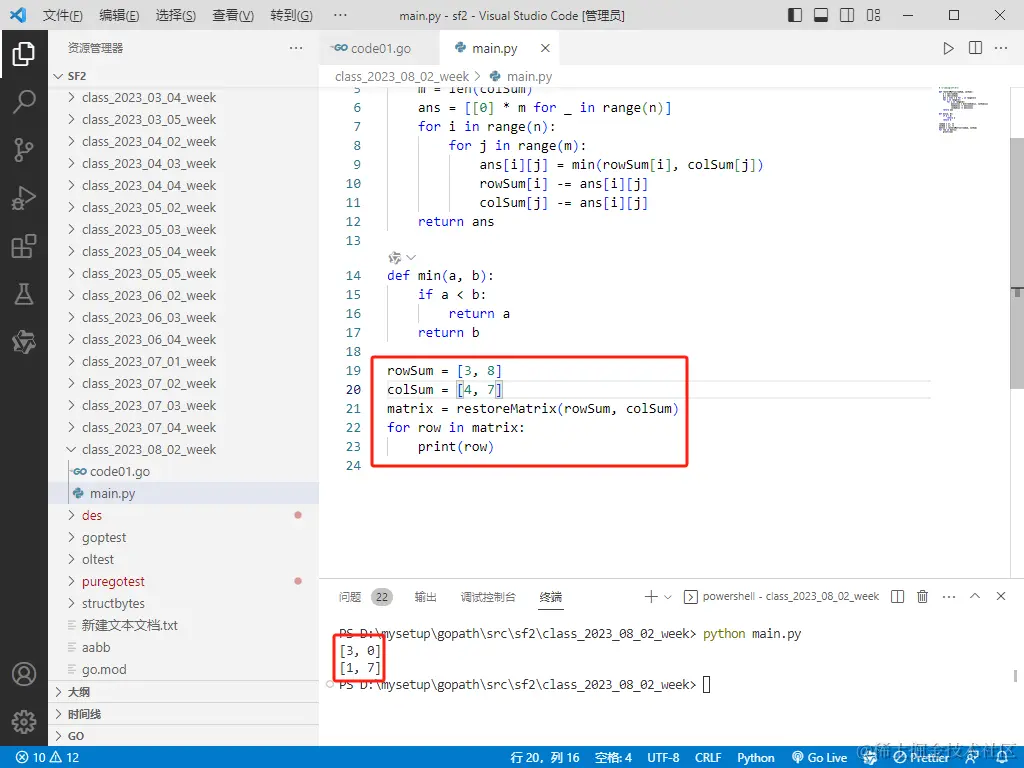Expand the GO section
Screen dimensions: 1024x768
click(x=184, y=736)
